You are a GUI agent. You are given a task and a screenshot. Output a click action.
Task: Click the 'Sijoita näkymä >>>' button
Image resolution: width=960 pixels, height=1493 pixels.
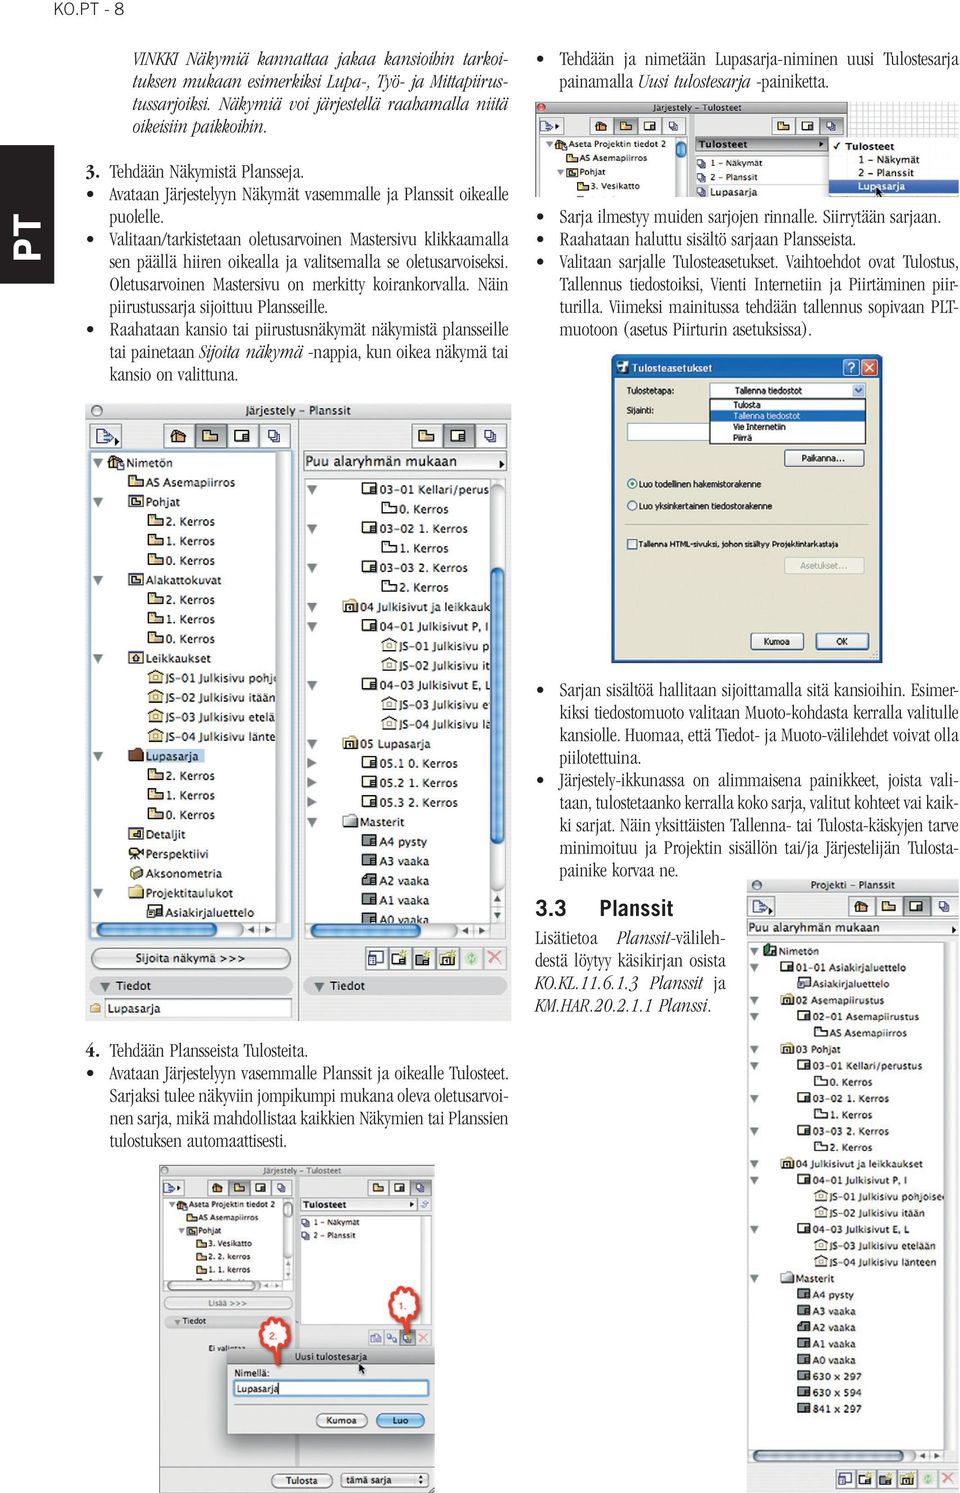[191, 958]
